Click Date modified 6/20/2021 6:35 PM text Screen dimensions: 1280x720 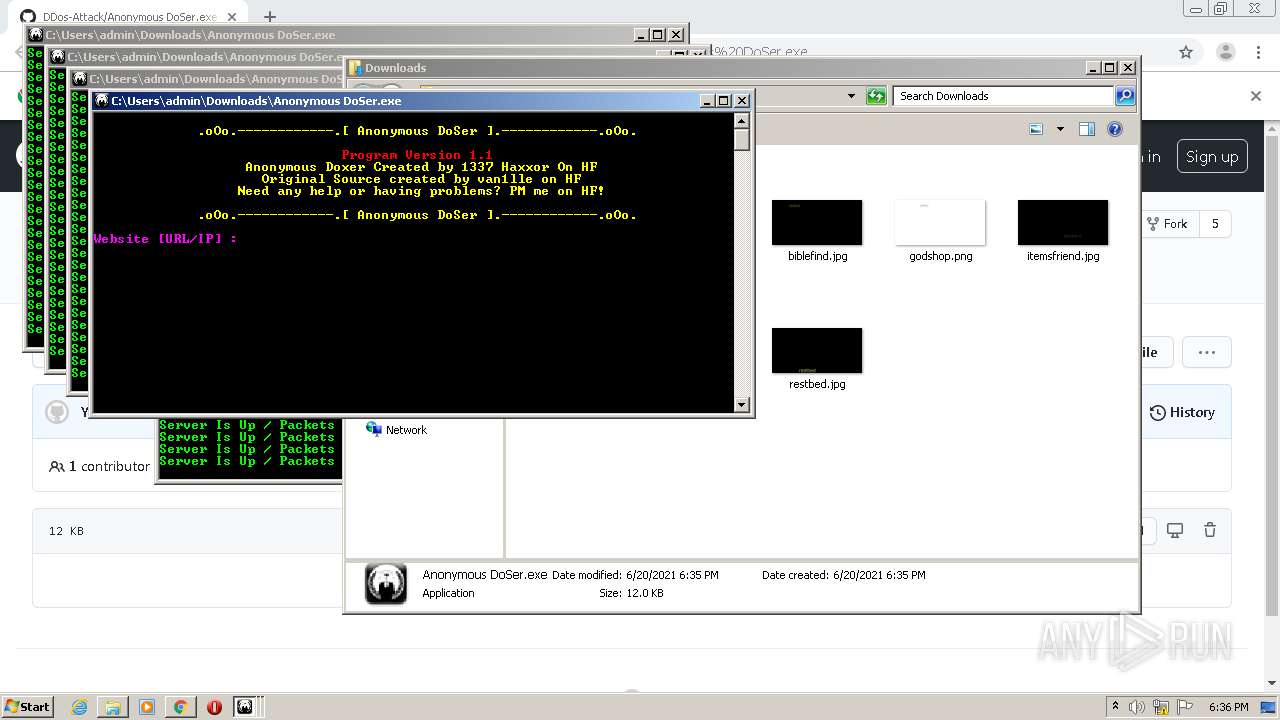tap(635, 575)
